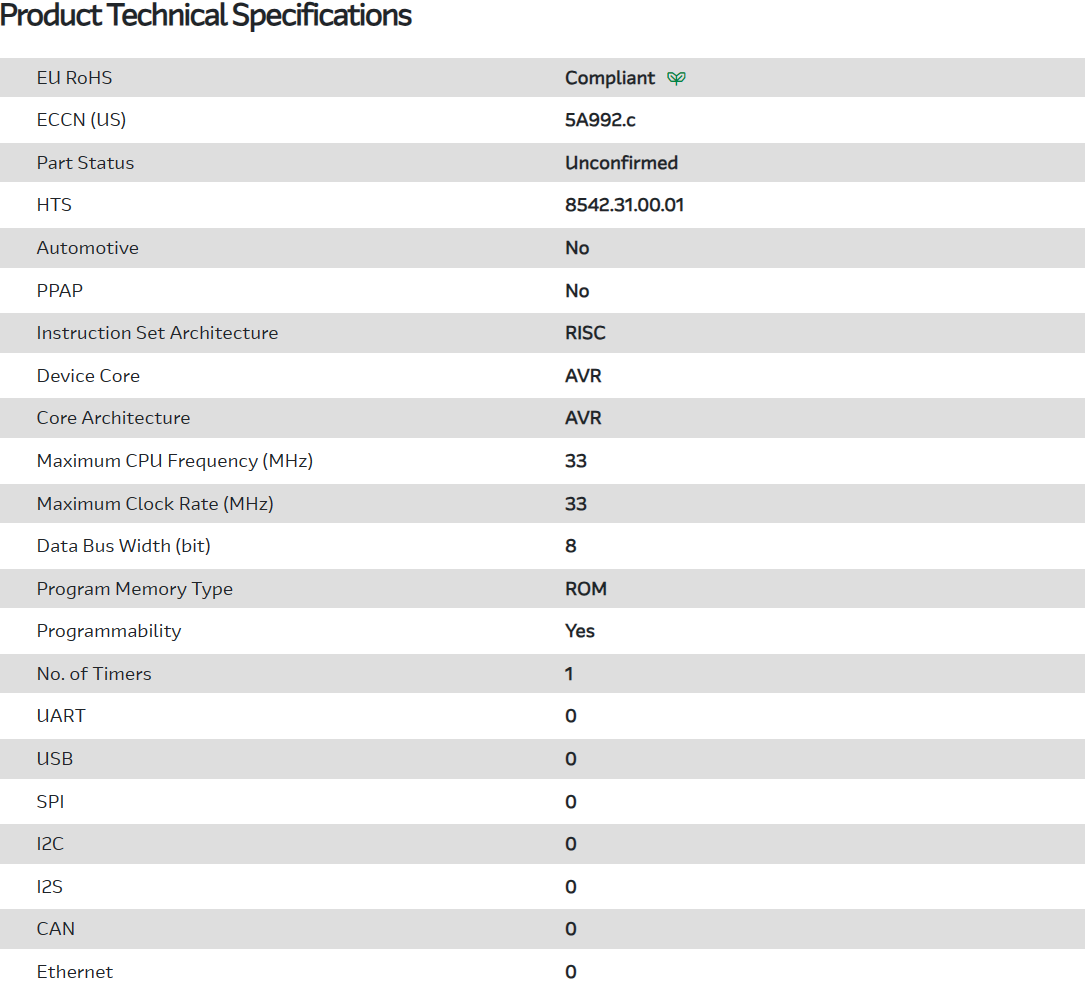
Task: Click the I2C row label
Action: [50, 844]
